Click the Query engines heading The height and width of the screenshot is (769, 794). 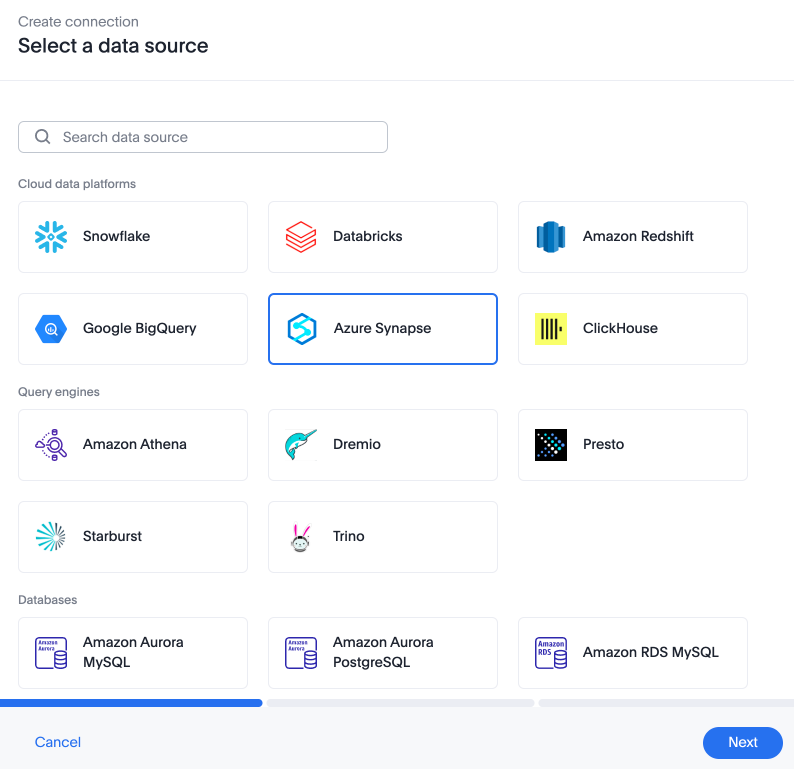[x=59, y=392]
